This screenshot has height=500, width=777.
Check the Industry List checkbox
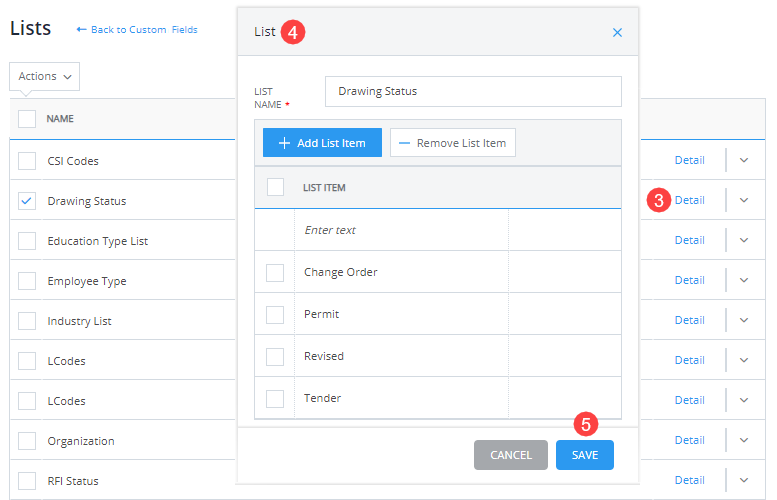point(27,321)
